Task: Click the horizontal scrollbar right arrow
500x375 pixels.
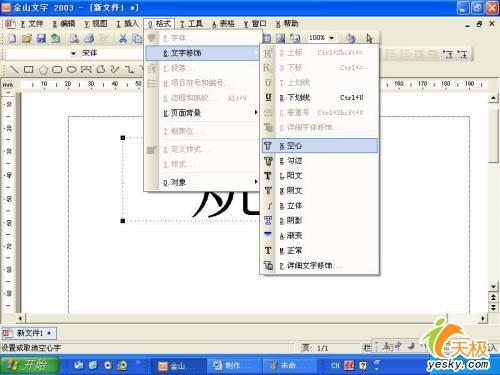Action: [x=483, y=318]
